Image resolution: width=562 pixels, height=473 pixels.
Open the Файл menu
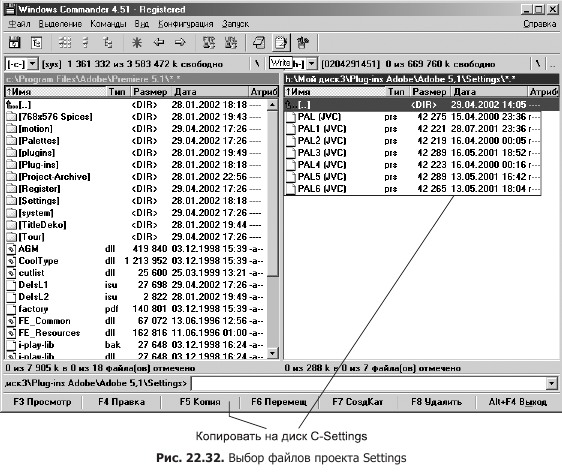19,24
